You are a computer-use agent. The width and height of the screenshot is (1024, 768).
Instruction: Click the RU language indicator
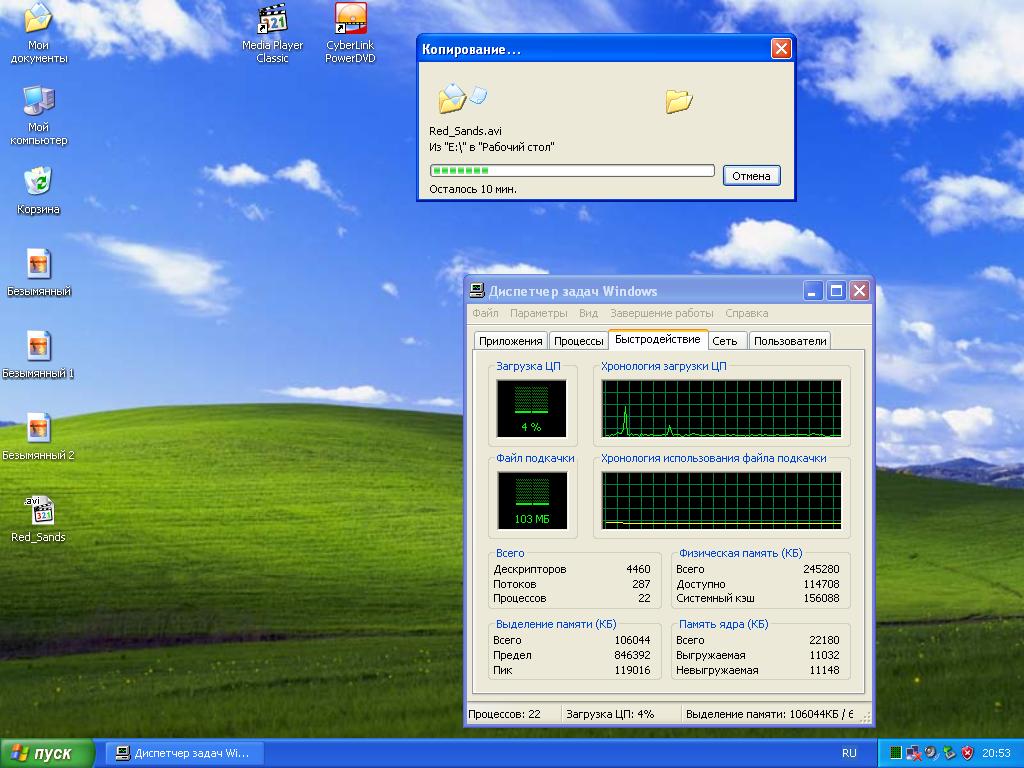point(849,754)
